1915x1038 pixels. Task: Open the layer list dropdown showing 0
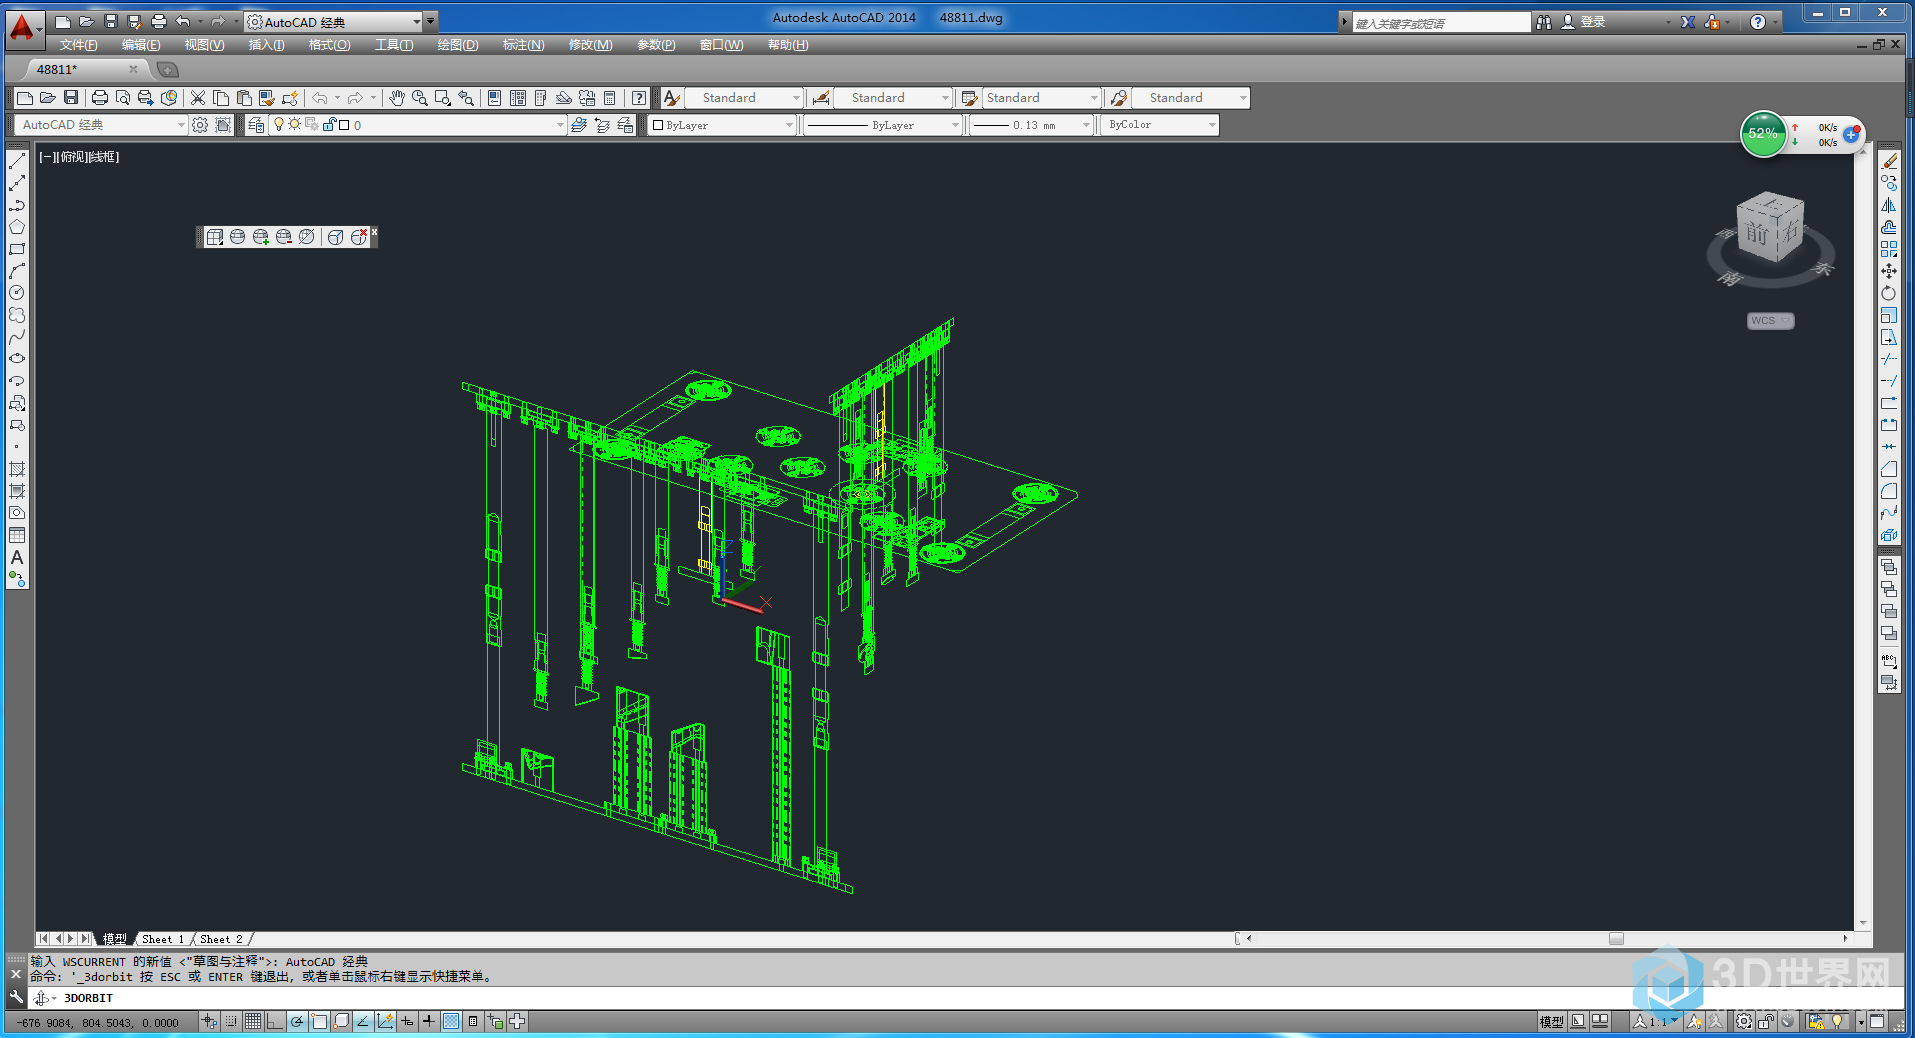pos(560,125)
